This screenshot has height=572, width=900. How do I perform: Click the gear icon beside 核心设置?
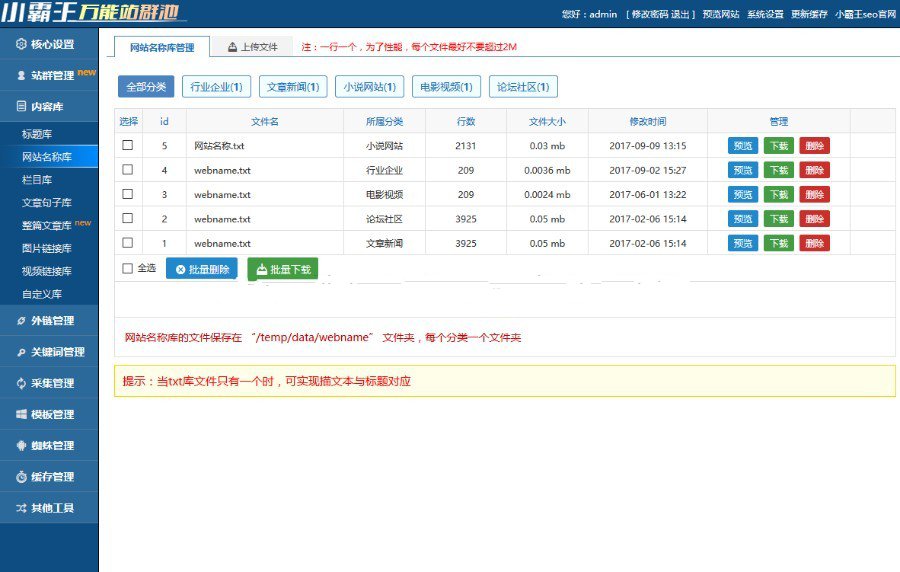click(22, 44)
